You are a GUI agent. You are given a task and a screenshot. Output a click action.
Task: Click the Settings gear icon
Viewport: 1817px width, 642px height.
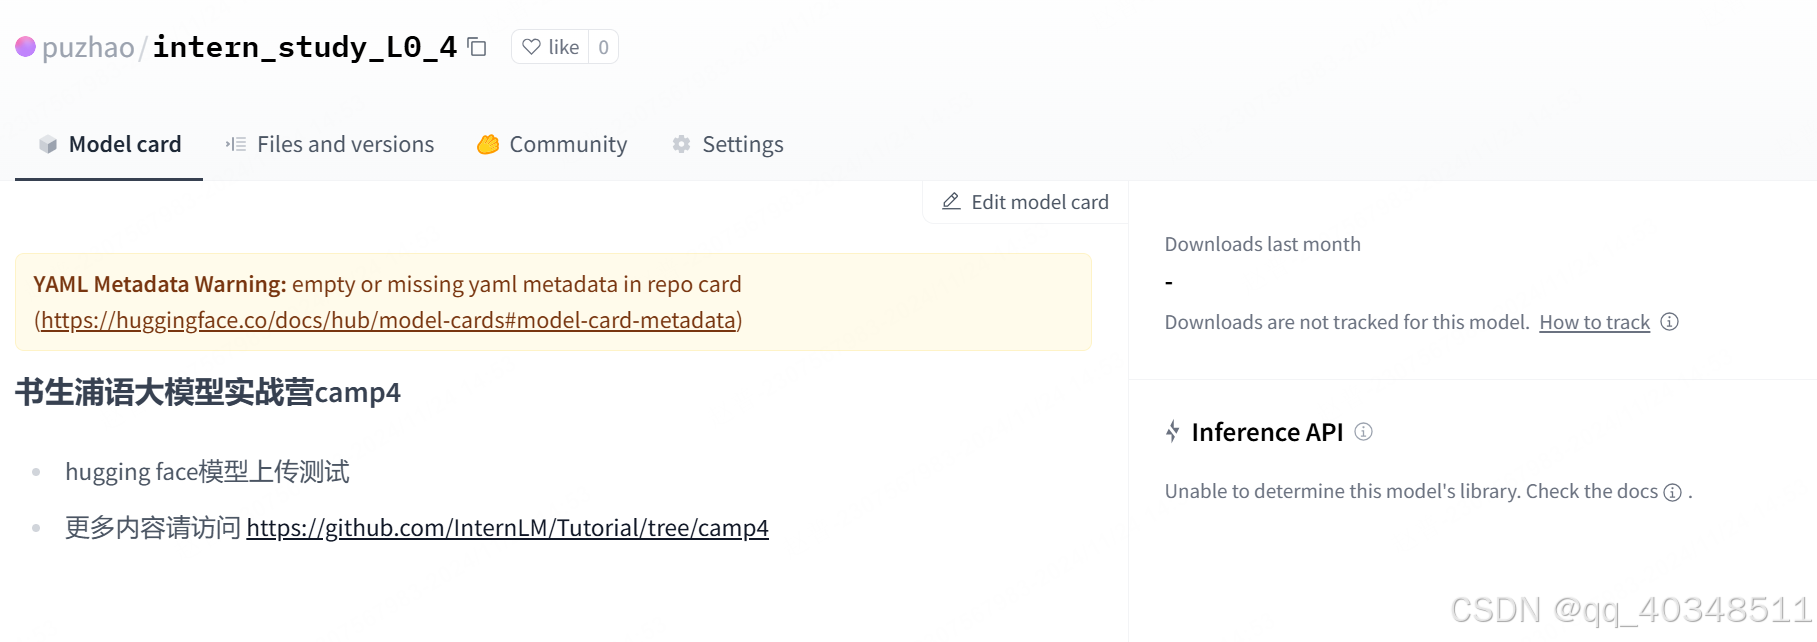[681, 145]
